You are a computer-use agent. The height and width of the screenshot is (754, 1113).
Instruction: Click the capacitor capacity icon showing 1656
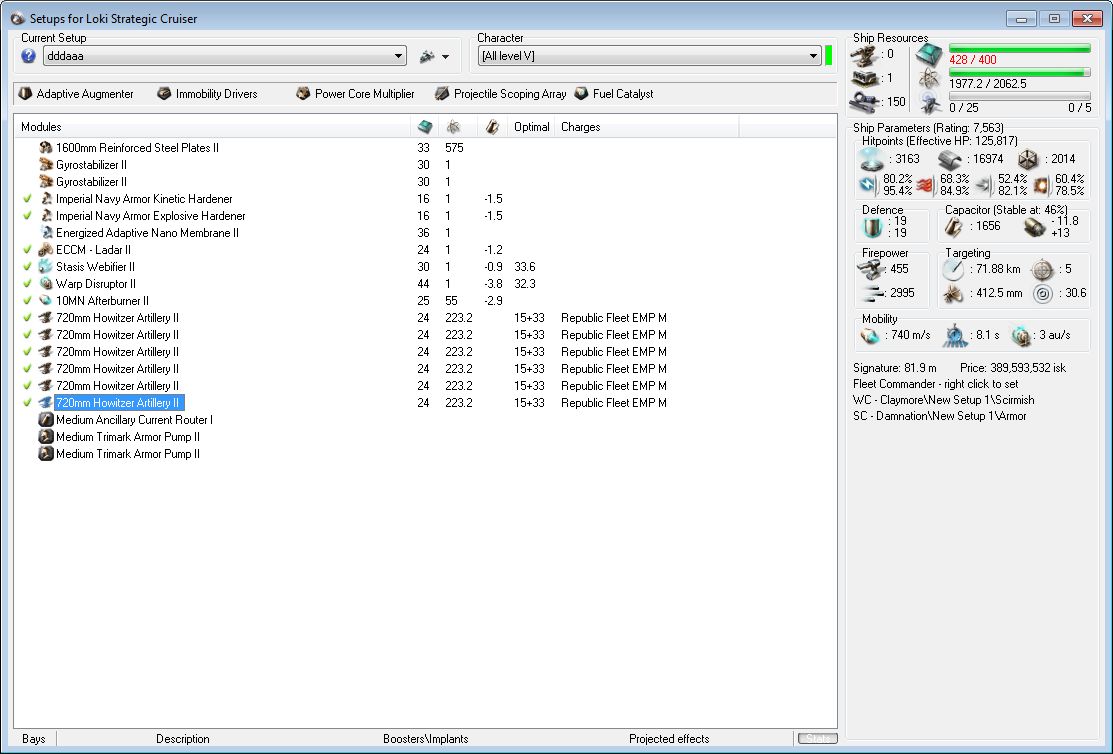tap(953, 227)
